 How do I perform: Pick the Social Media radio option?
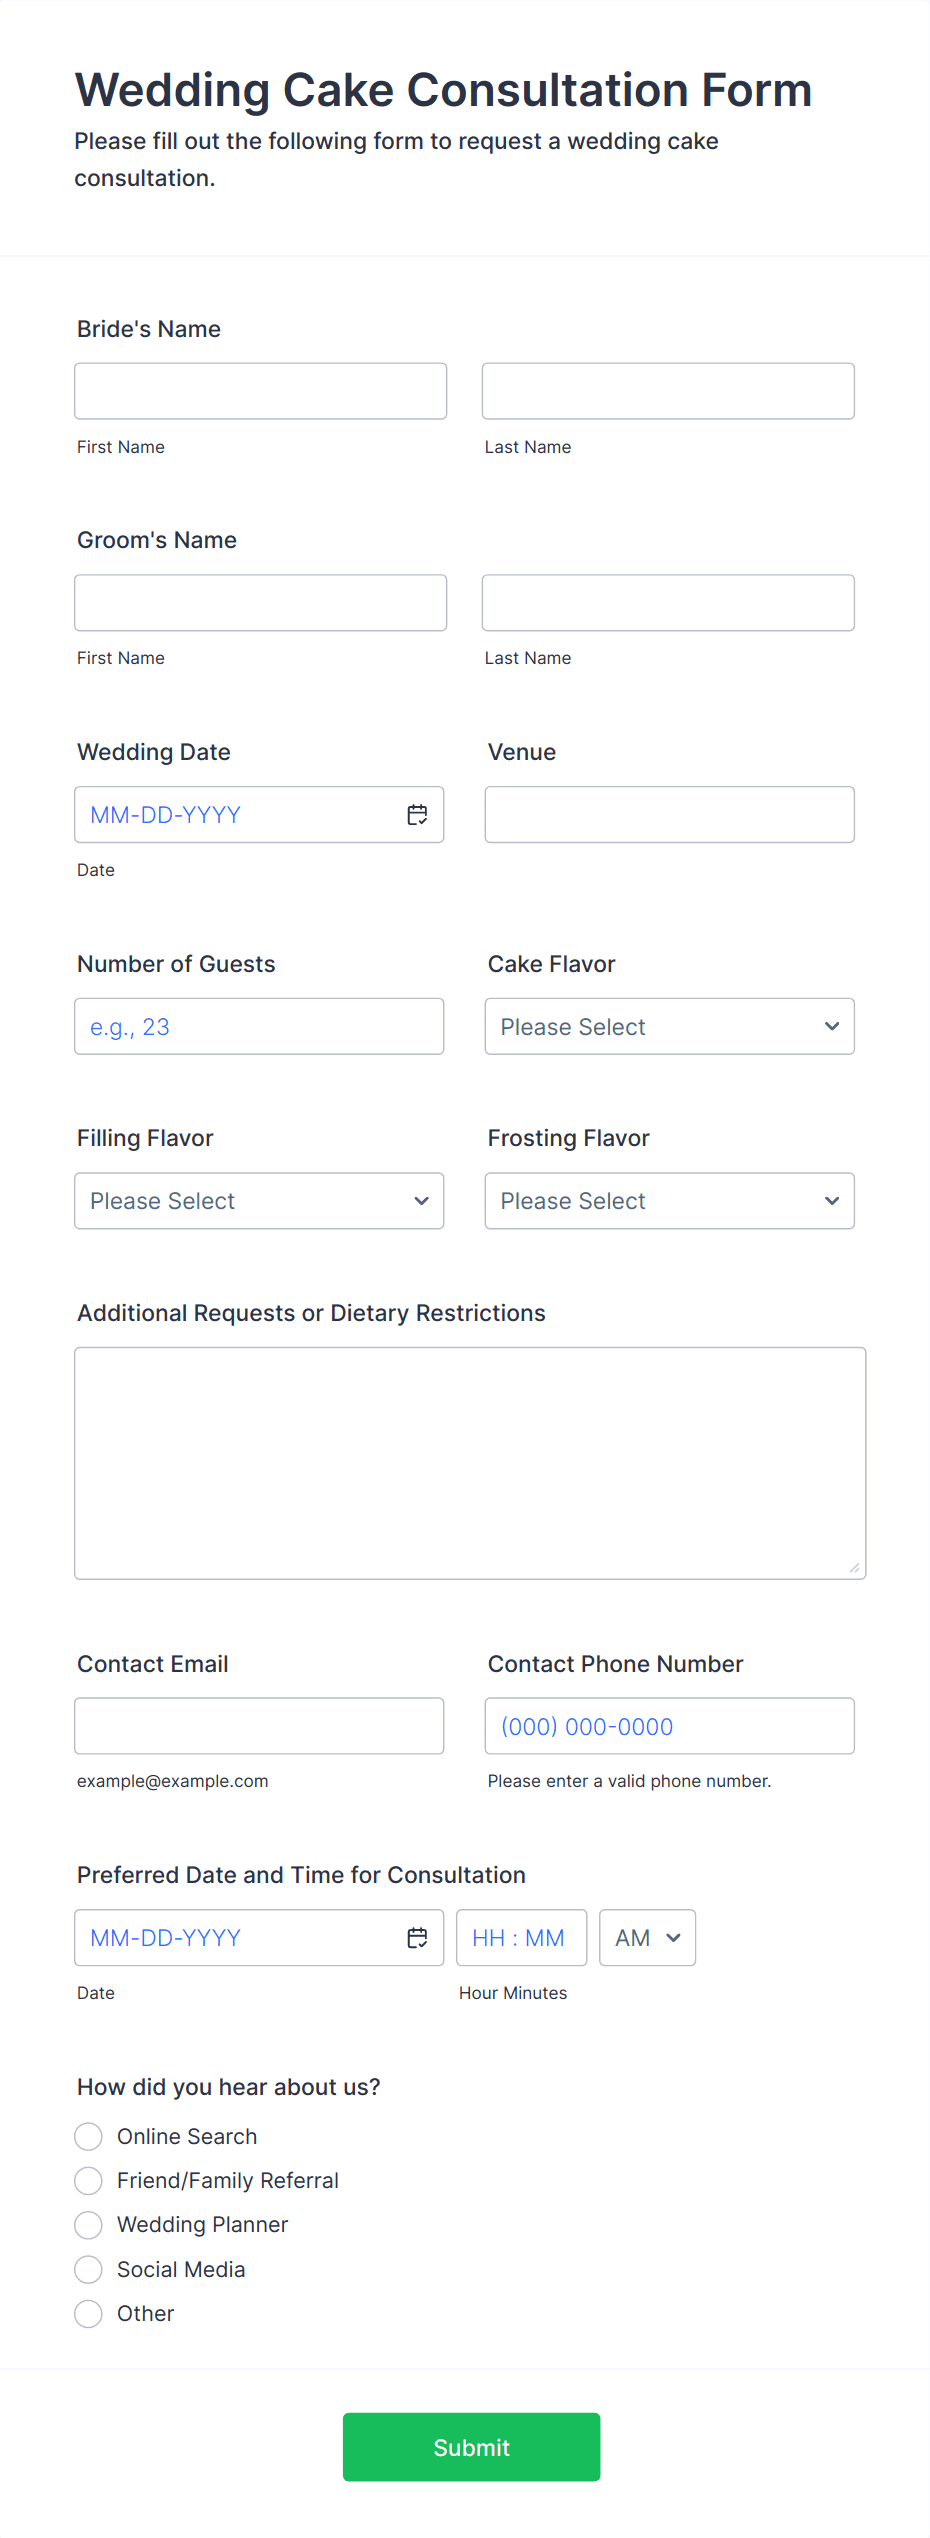click(88, 2269)
